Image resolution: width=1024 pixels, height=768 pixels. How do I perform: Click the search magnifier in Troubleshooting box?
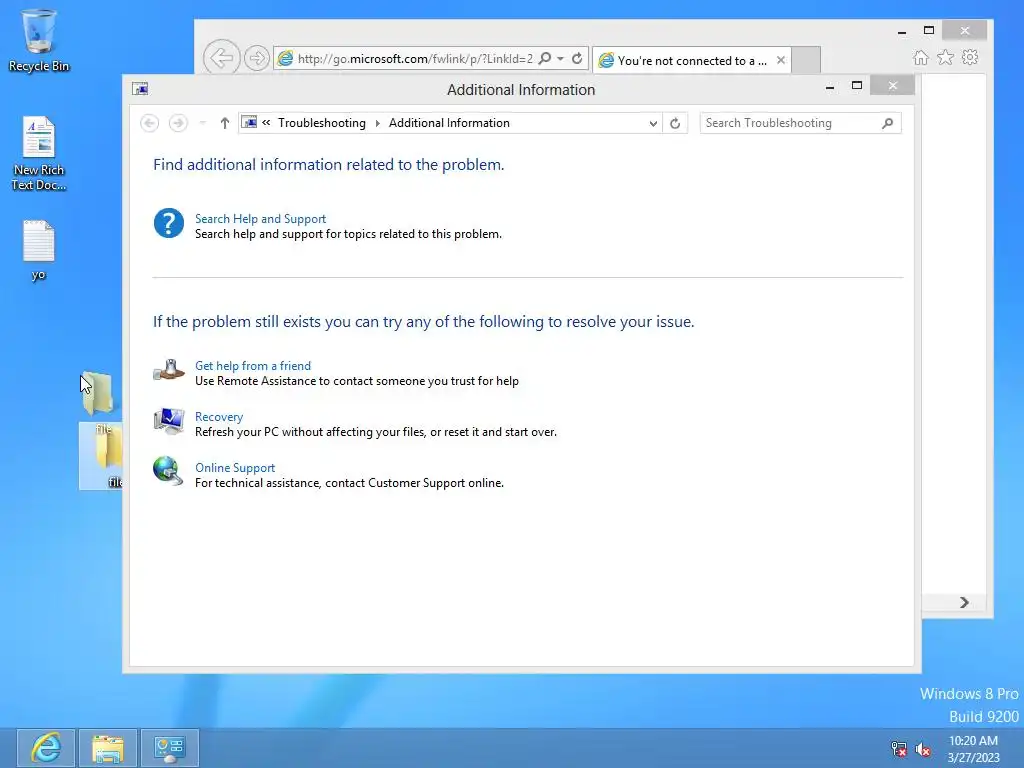tap(888, 123)
